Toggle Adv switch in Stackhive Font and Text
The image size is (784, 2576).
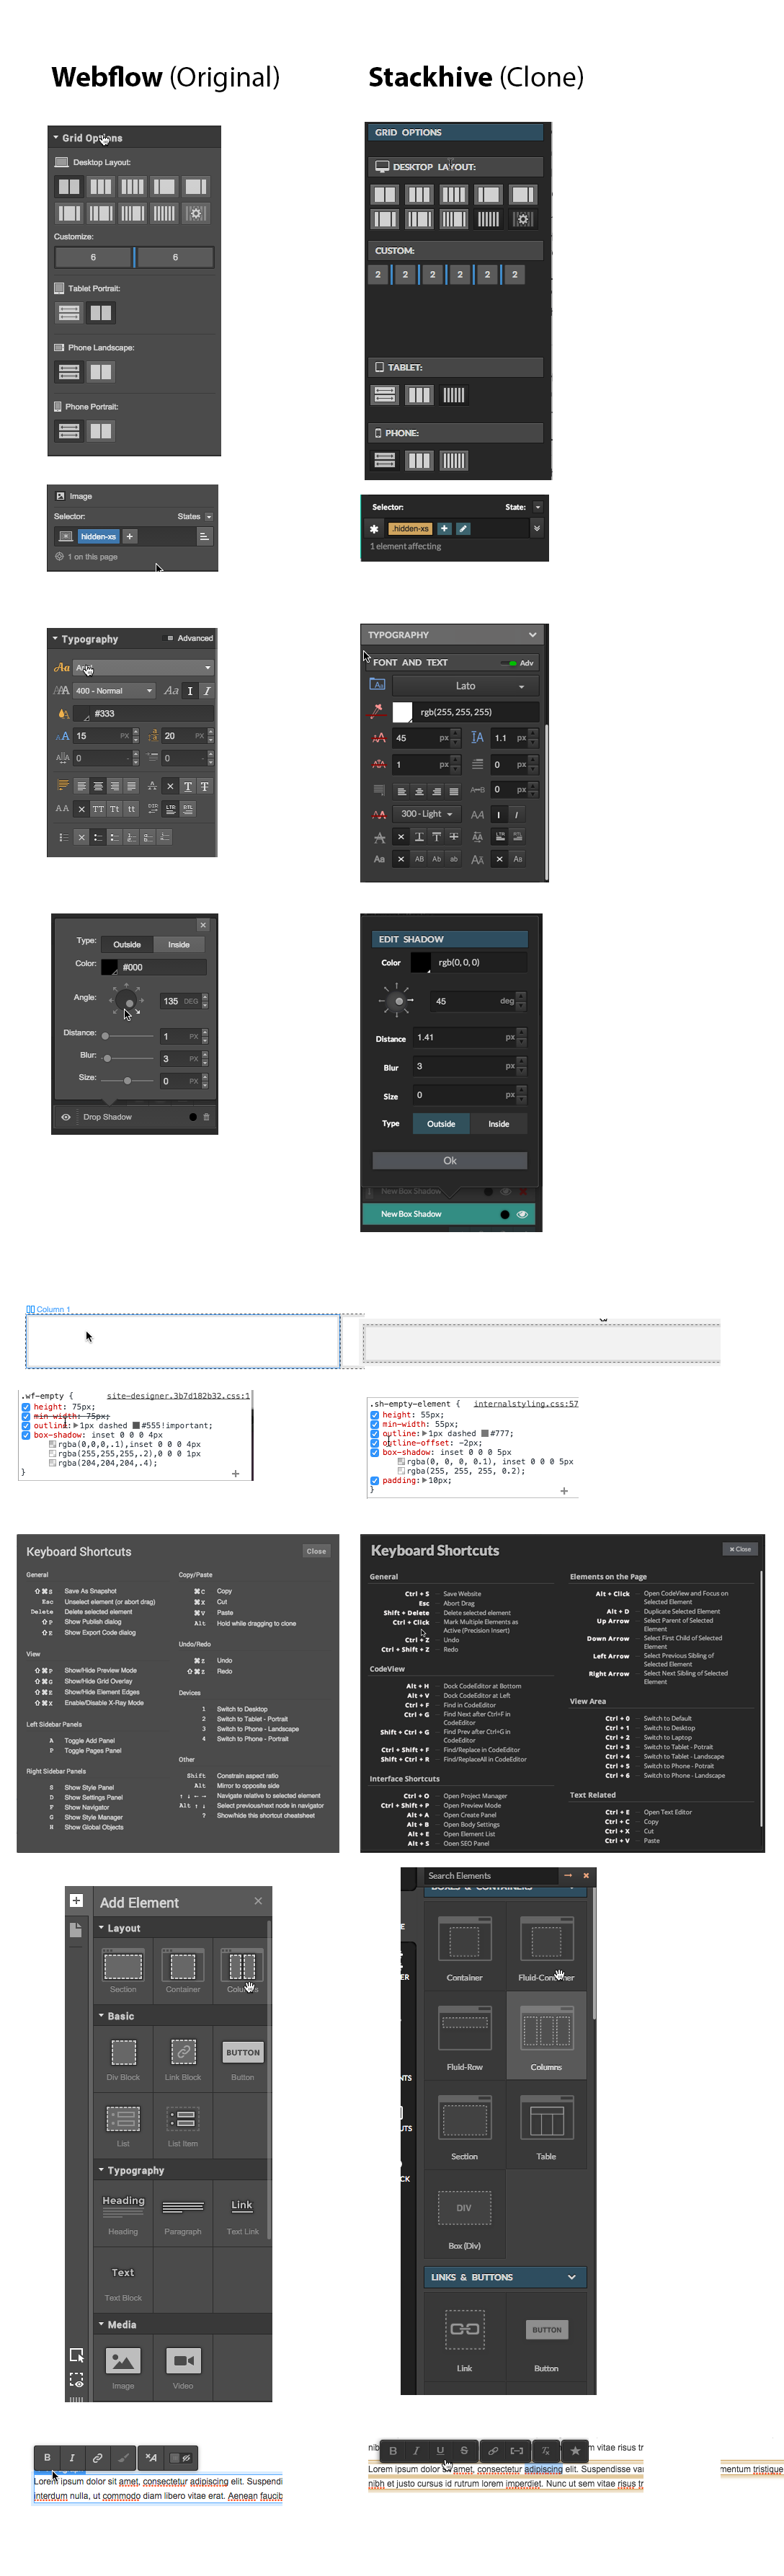[x=509, y=663]
